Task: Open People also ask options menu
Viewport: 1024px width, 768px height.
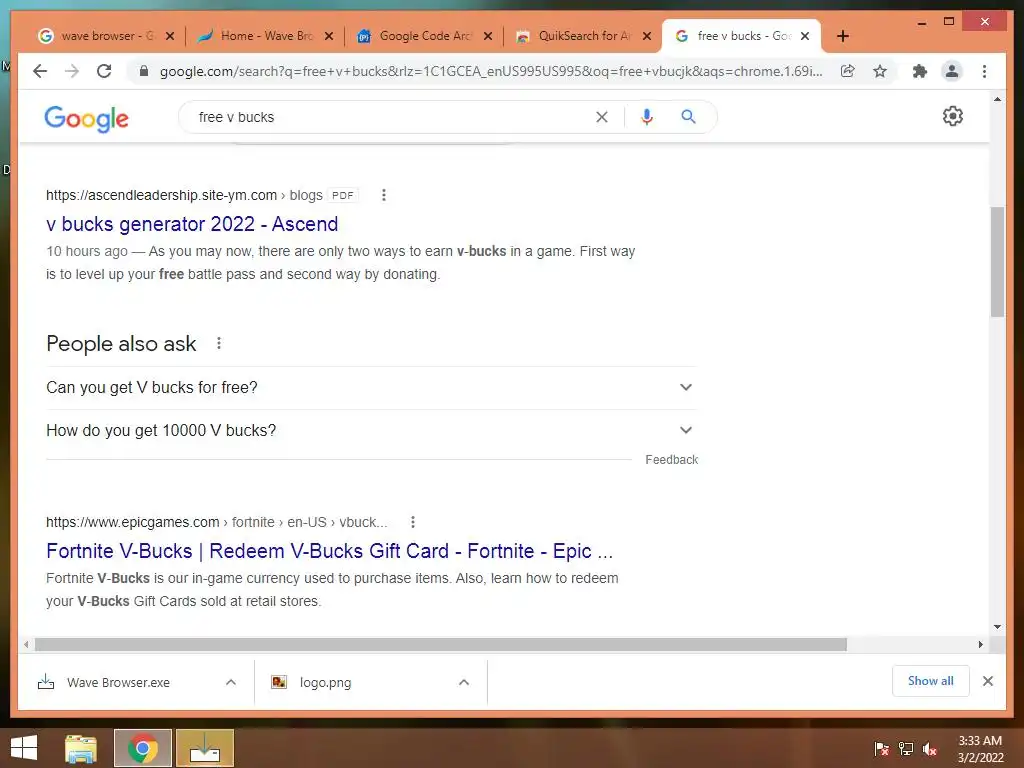Action: (219, 343)
